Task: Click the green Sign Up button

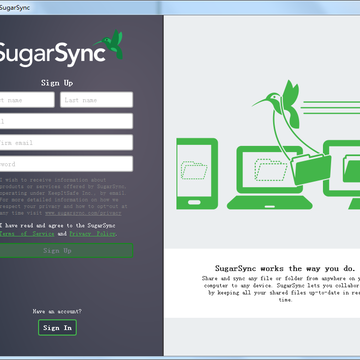Action: [x=66, y=250]
